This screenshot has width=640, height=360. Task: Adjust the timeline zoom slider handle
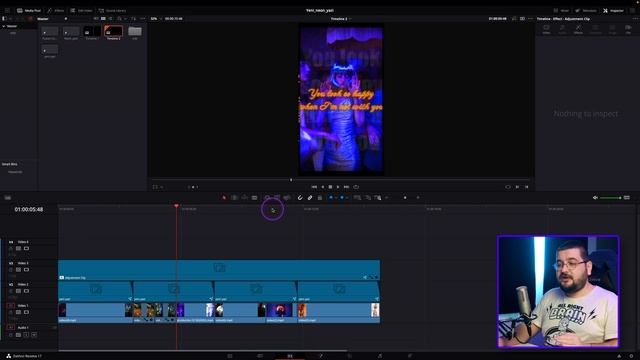click(x=405, y=198)
